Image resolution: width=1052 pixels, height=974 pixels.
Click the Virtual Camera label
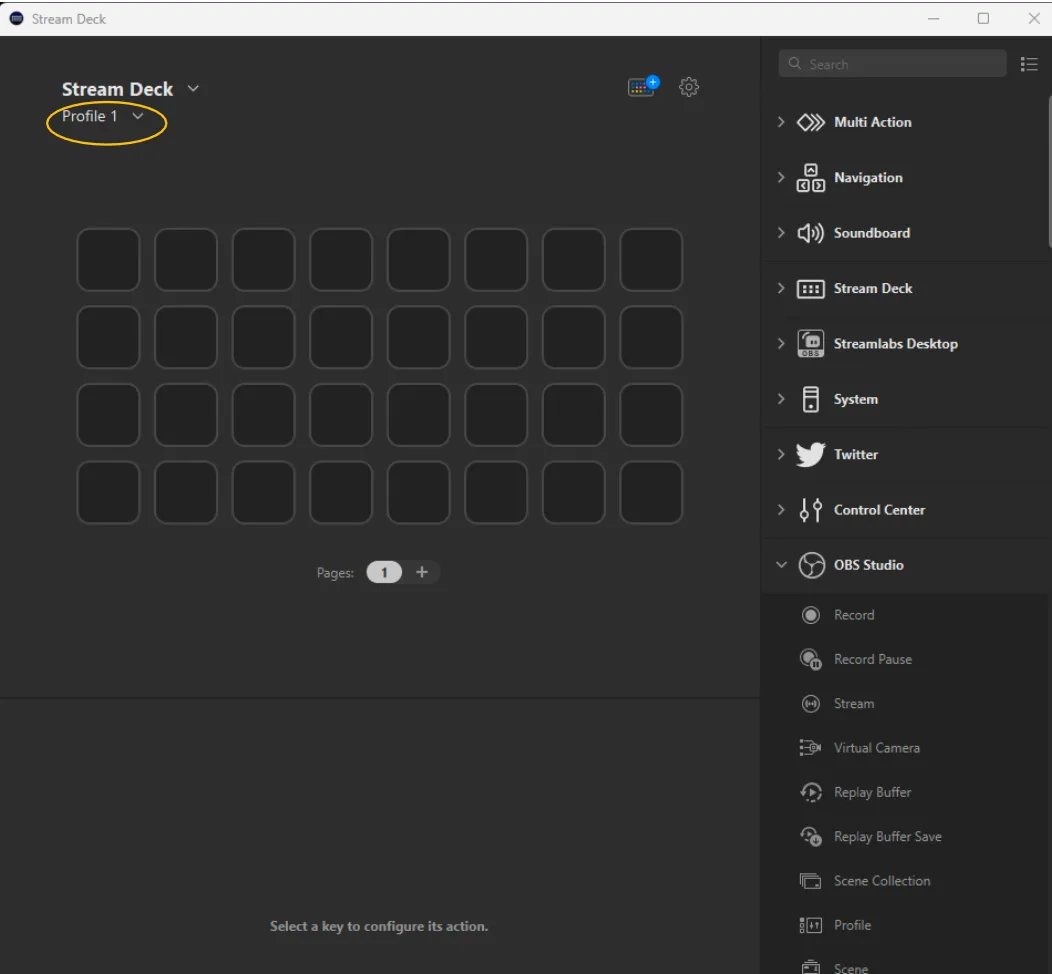pyautogui.click(x=877, y=748)
